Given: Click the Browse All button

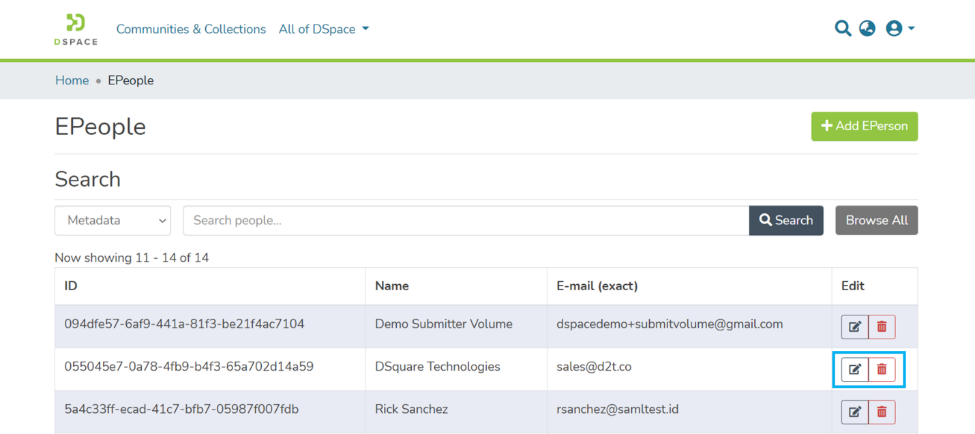Looking at the screenshot, I should coord(876,220).
